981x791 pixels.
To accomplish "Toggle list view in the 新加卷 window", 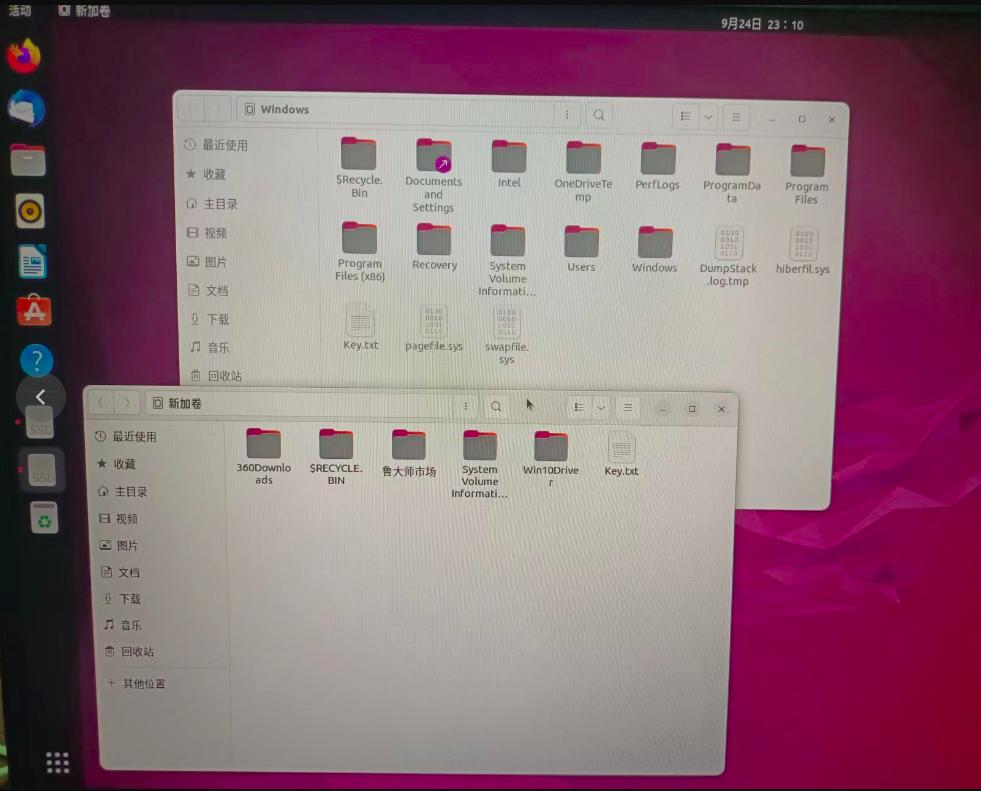I will click(x=579, y=407).
